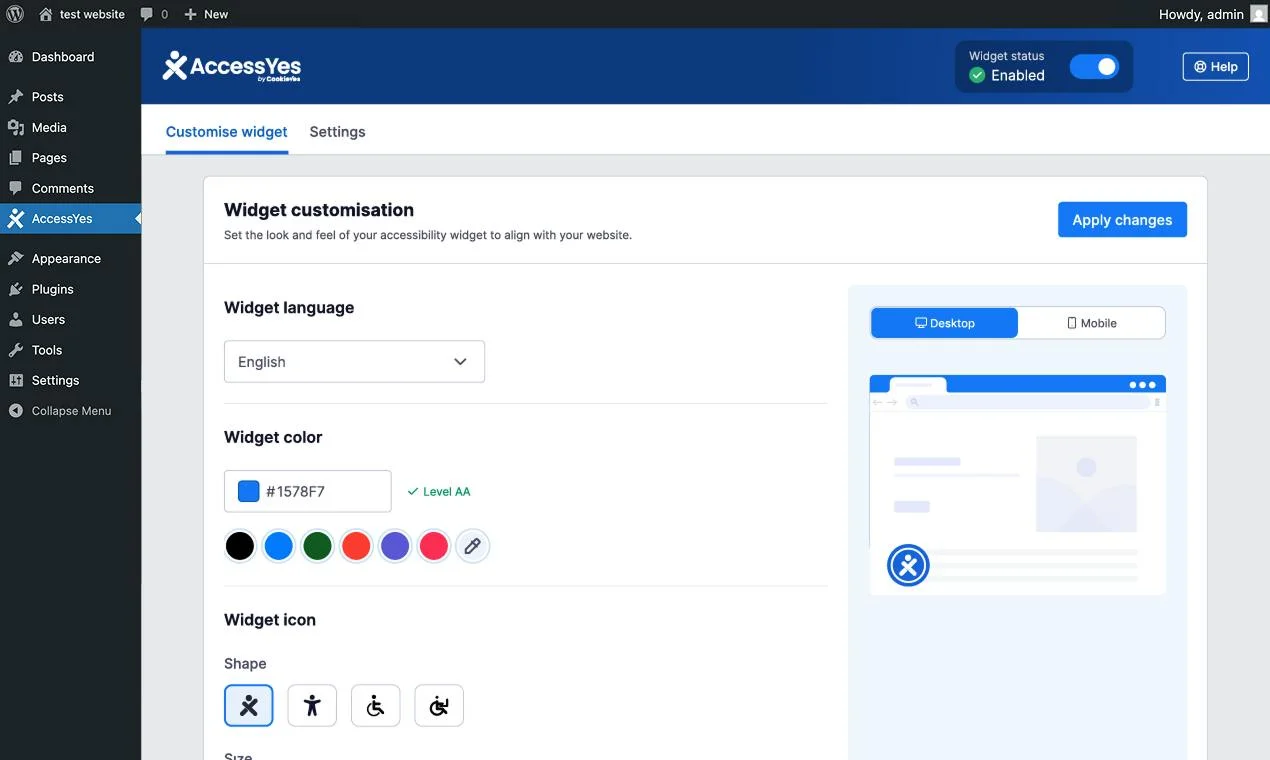1270x760 pixels.
Task: Click the AccessYes logo in header
Action: (232, 66)
